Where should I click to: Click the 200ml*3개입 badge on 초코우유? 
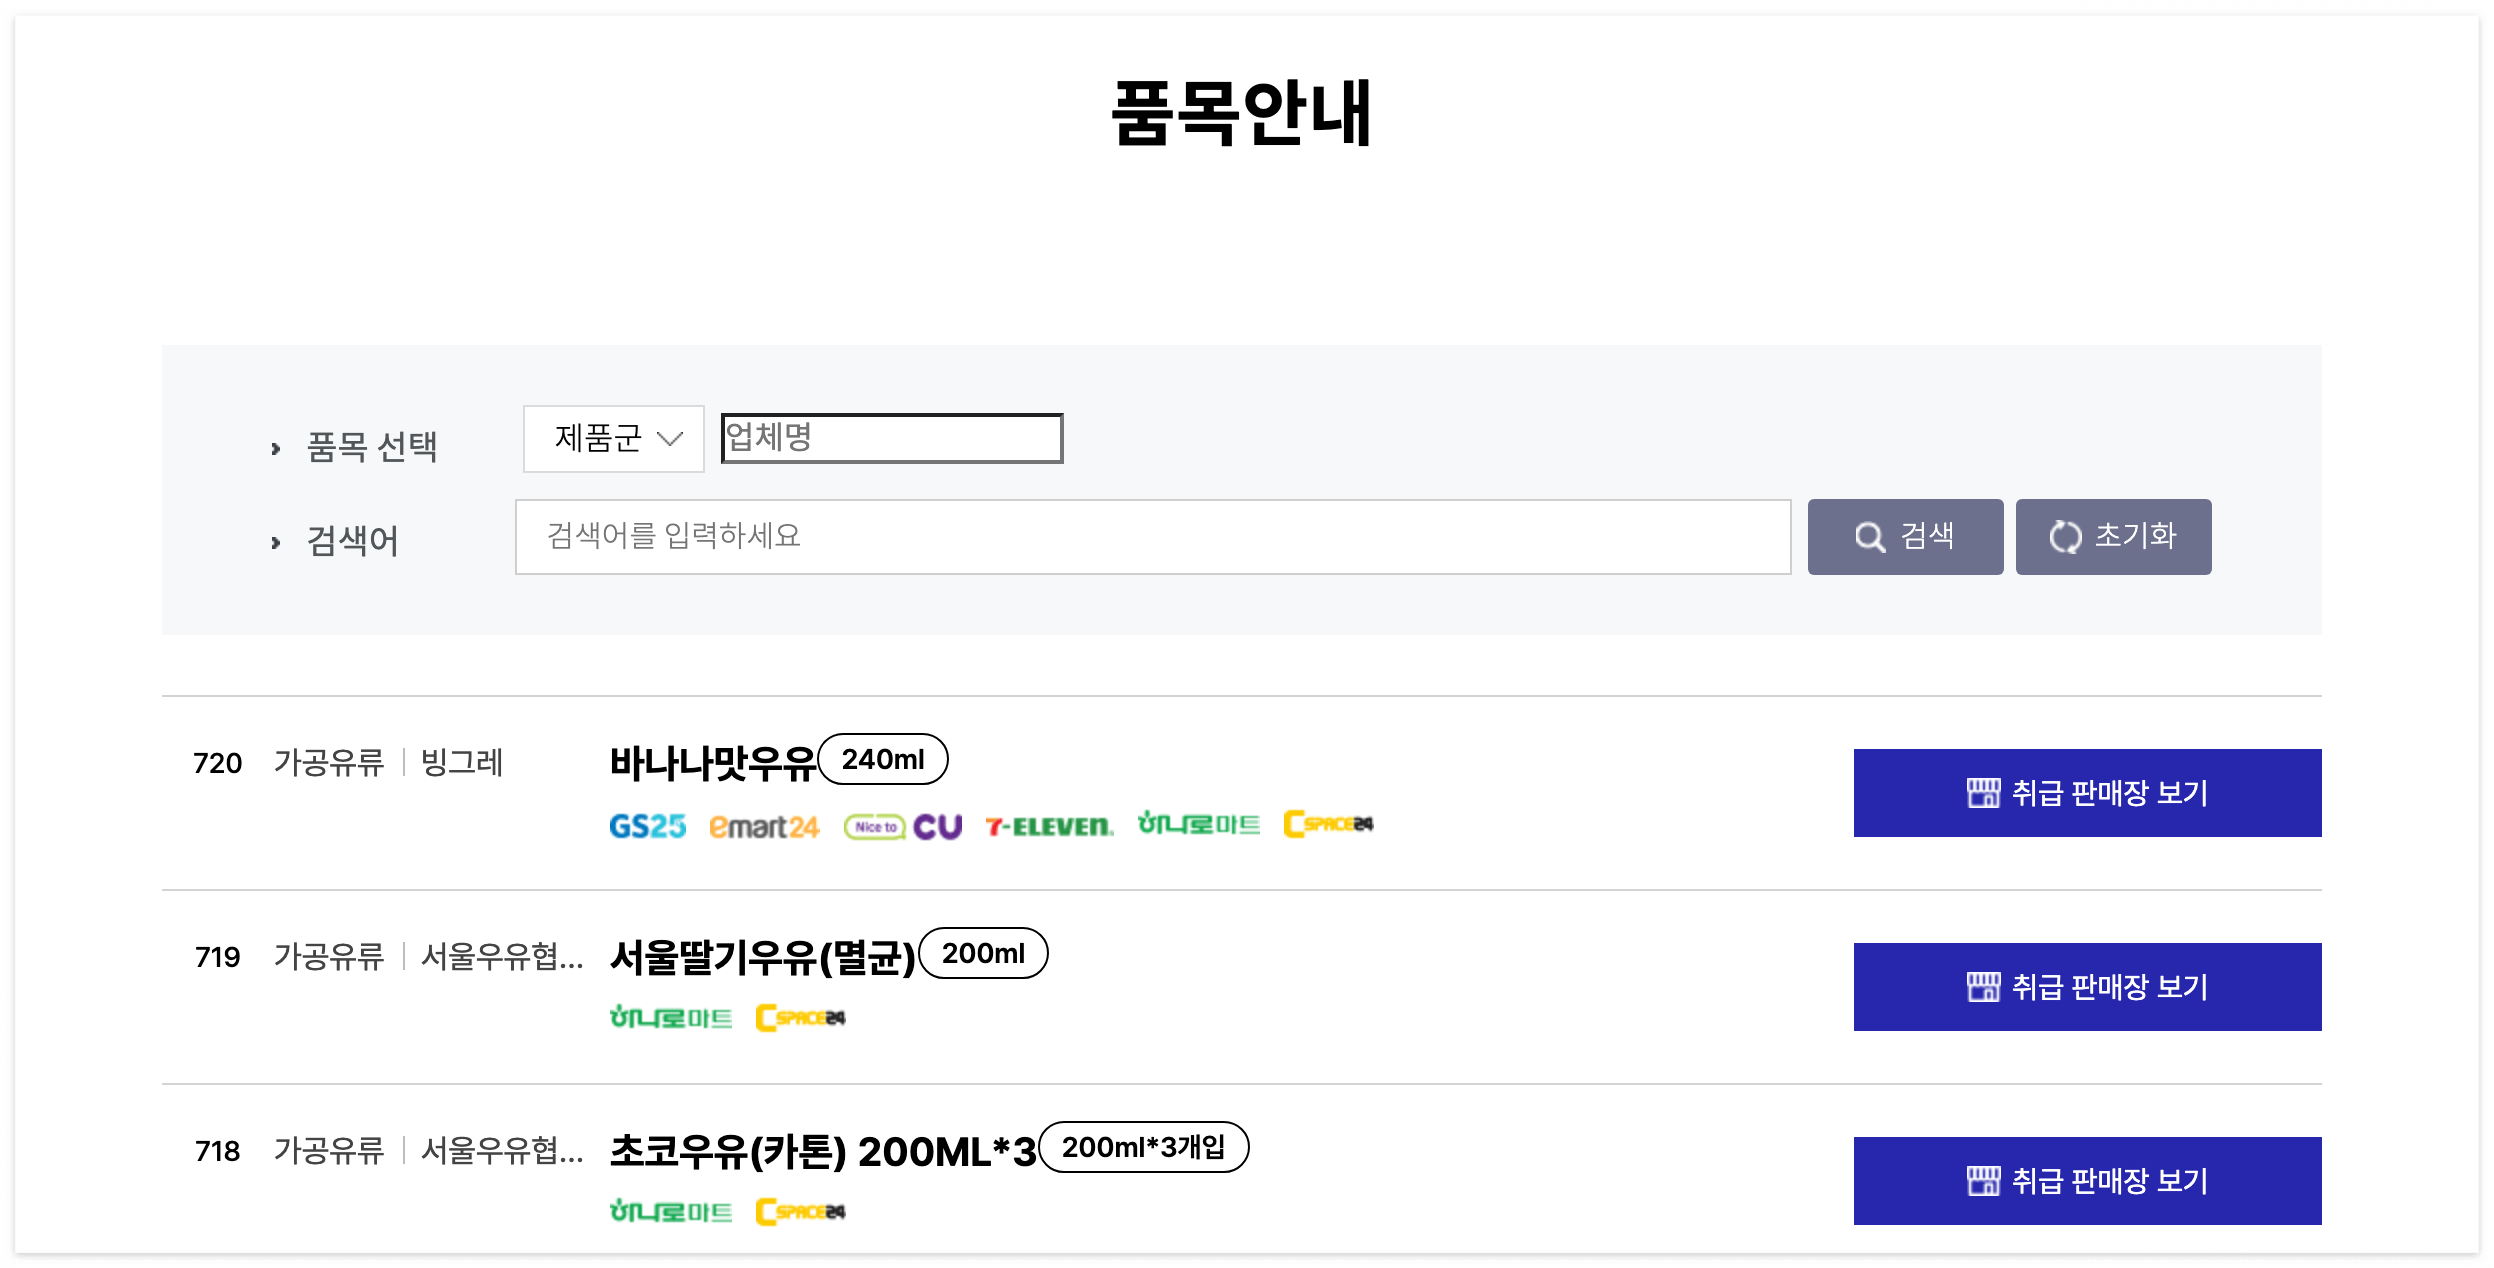tap(1143, 1148)
